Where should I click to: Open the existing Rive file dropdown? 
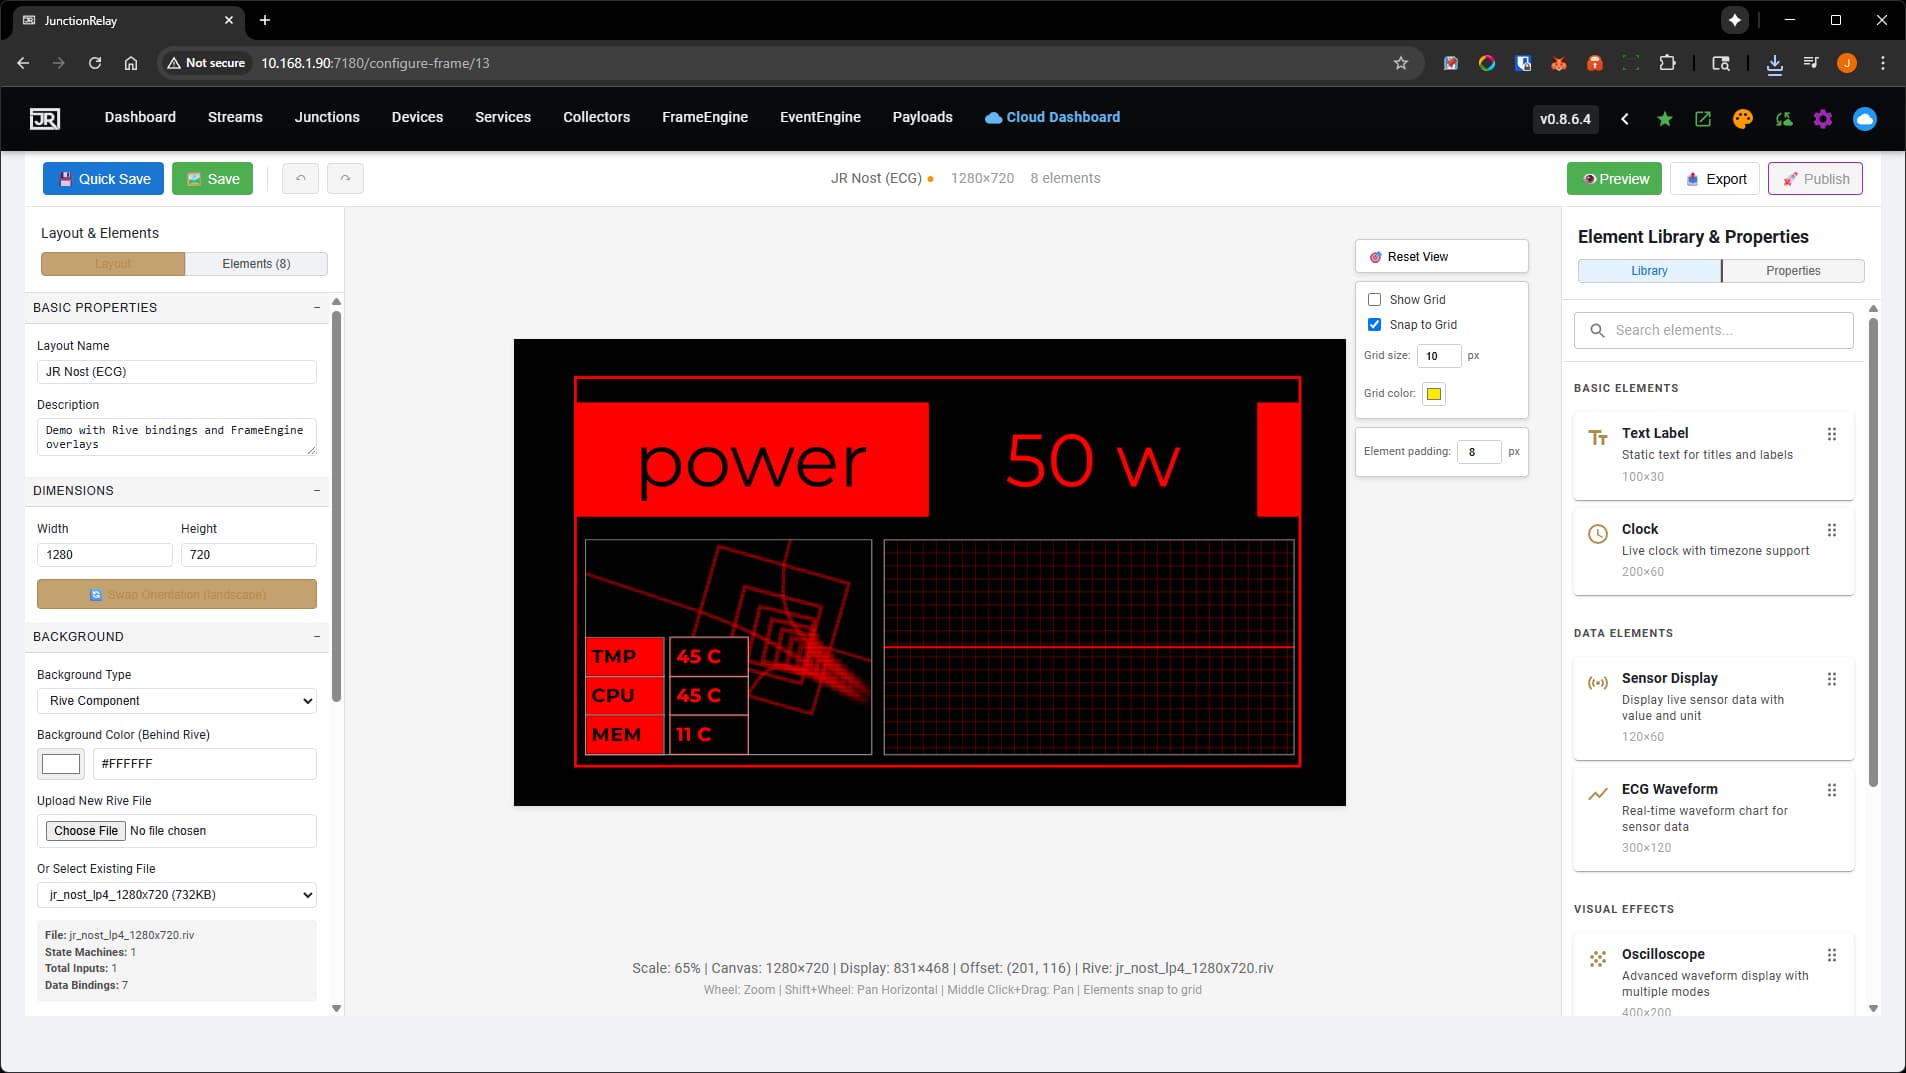[176, 894]
